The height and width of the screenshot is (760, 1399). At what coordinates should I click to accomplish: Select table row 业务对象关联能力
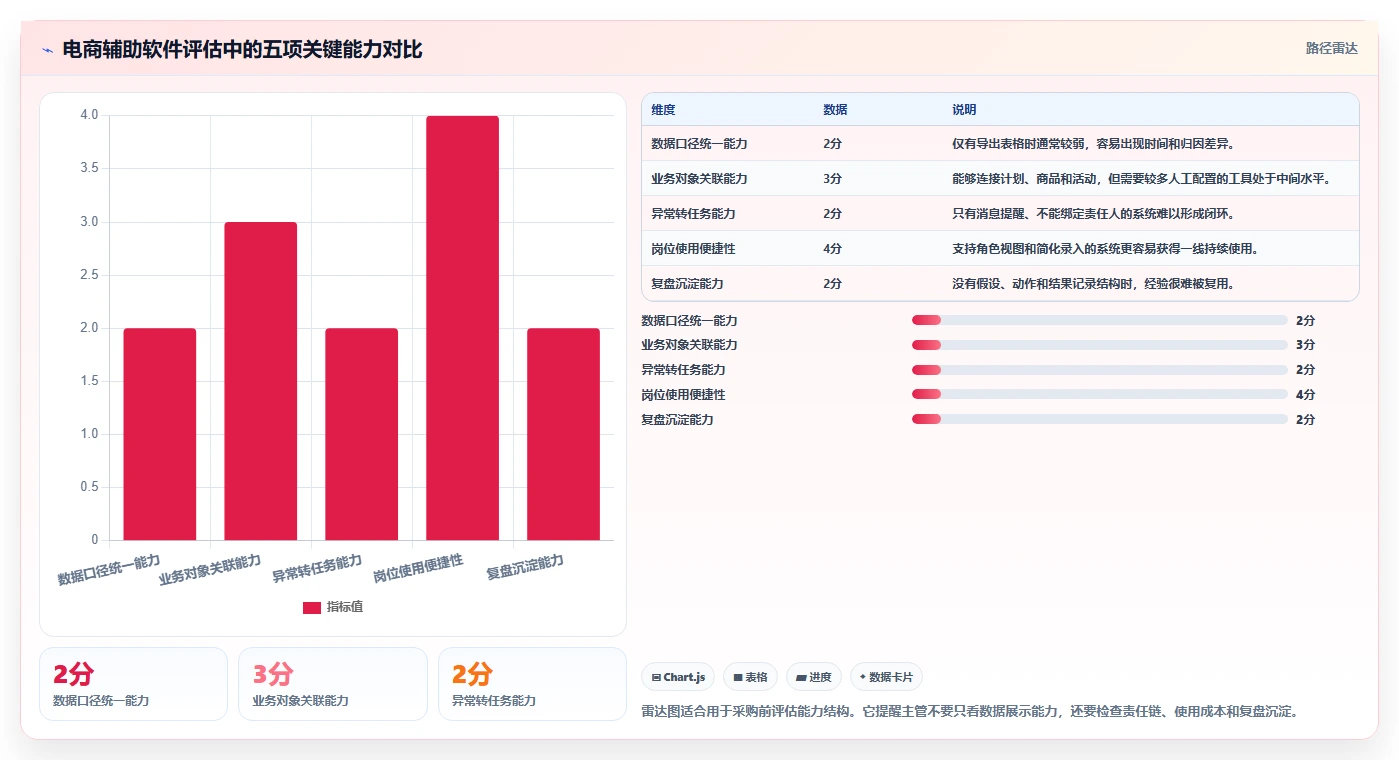pos(1000,179)
